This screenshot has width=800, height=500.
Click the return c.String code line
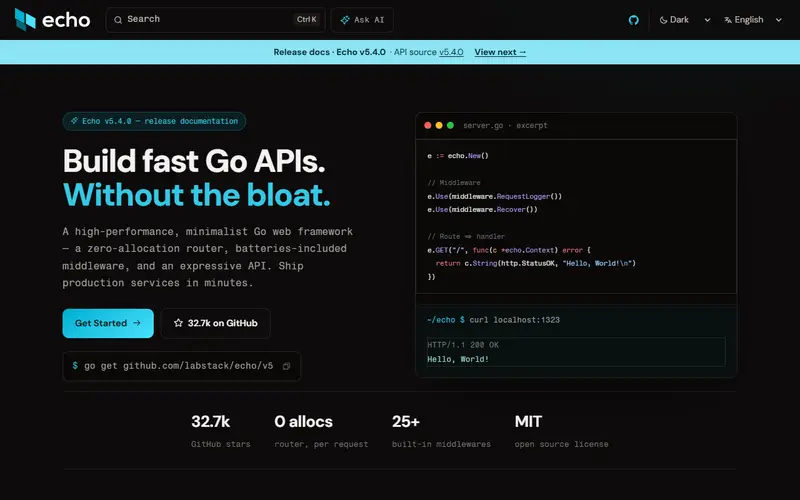[536, 263]
